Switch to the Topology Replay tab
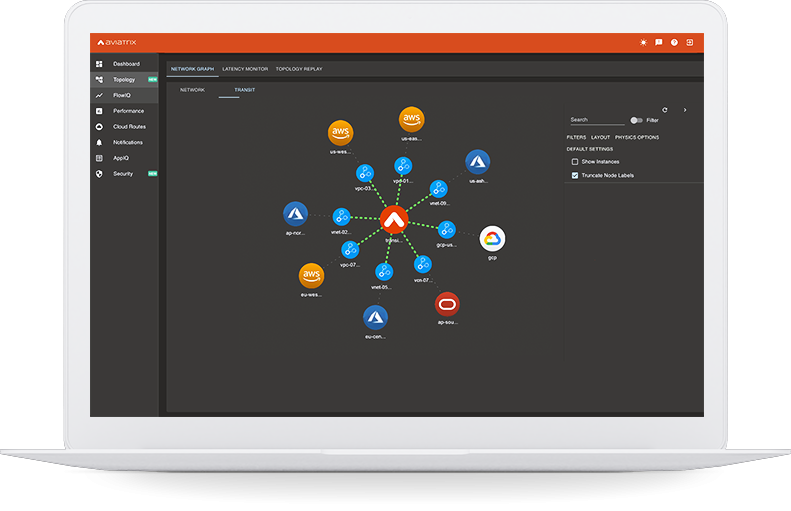The height and width of the screenshot is (511, 791). click(x=299, y=69)
